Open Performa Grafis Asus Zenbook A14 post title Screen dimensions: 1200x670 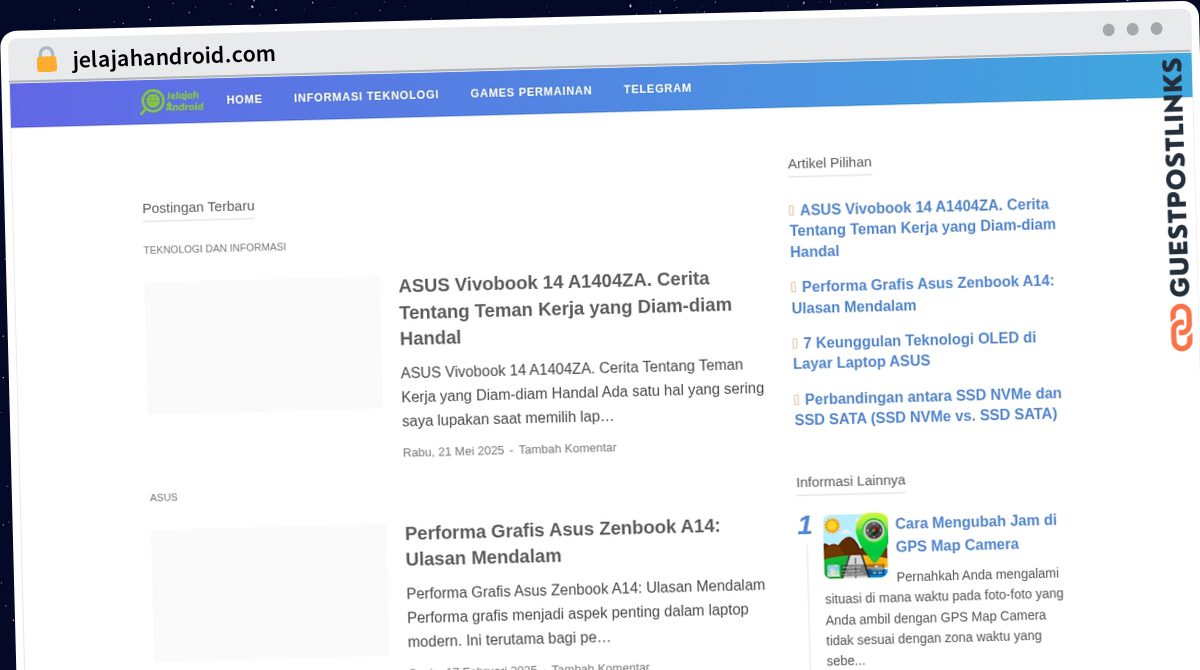(563, 542)
